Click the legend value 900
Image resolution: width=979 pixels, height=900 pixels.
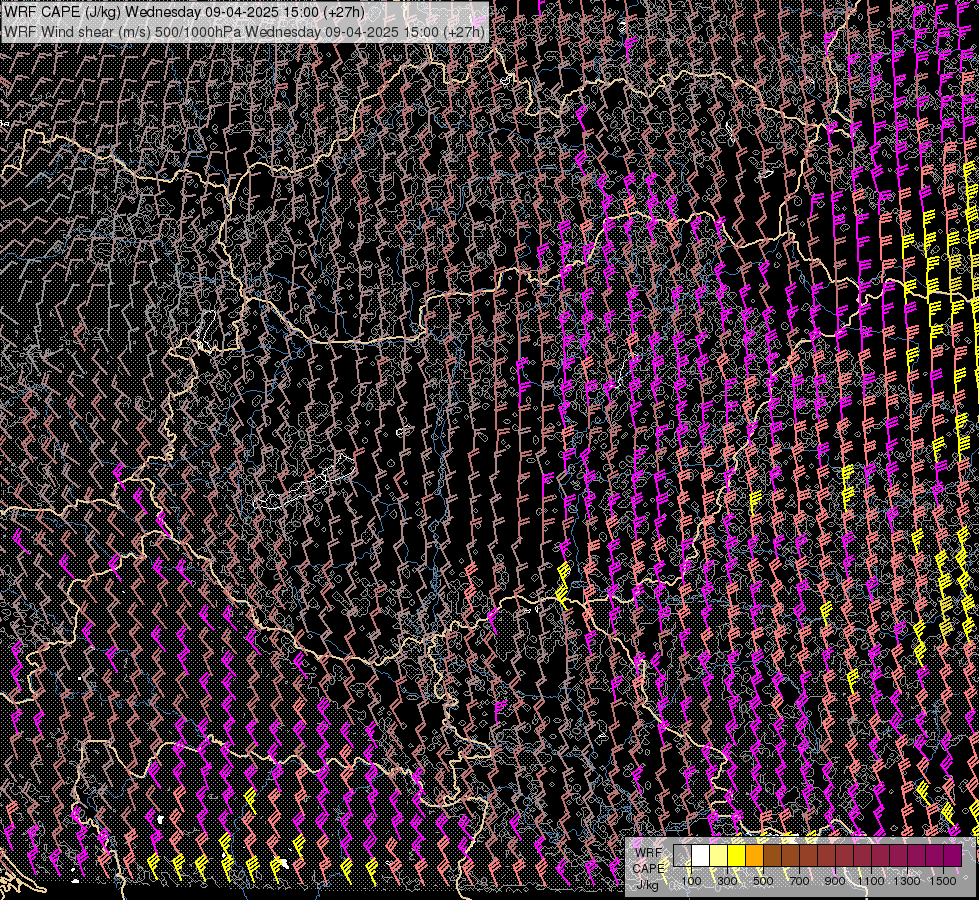835,881
